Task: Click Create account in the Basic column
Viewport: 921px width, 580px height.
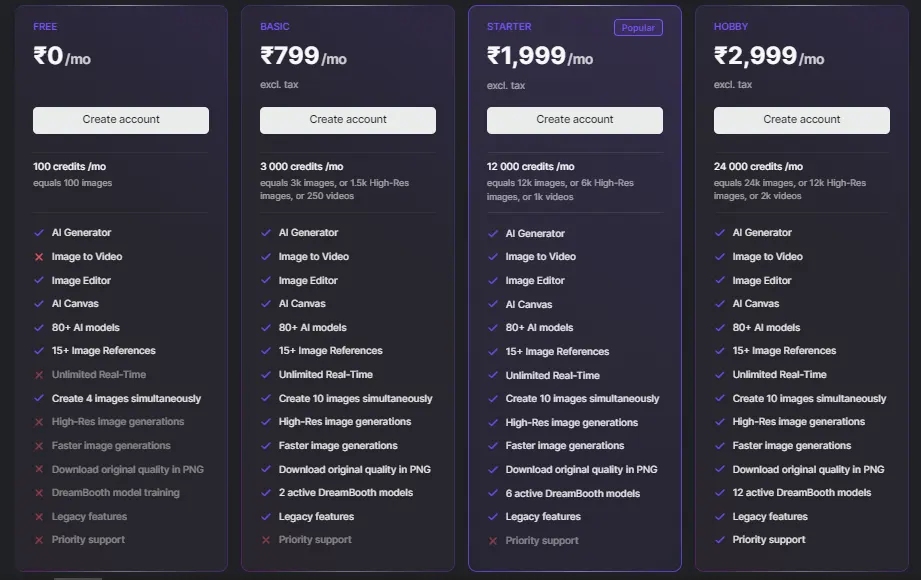Action: pos(347,120)
